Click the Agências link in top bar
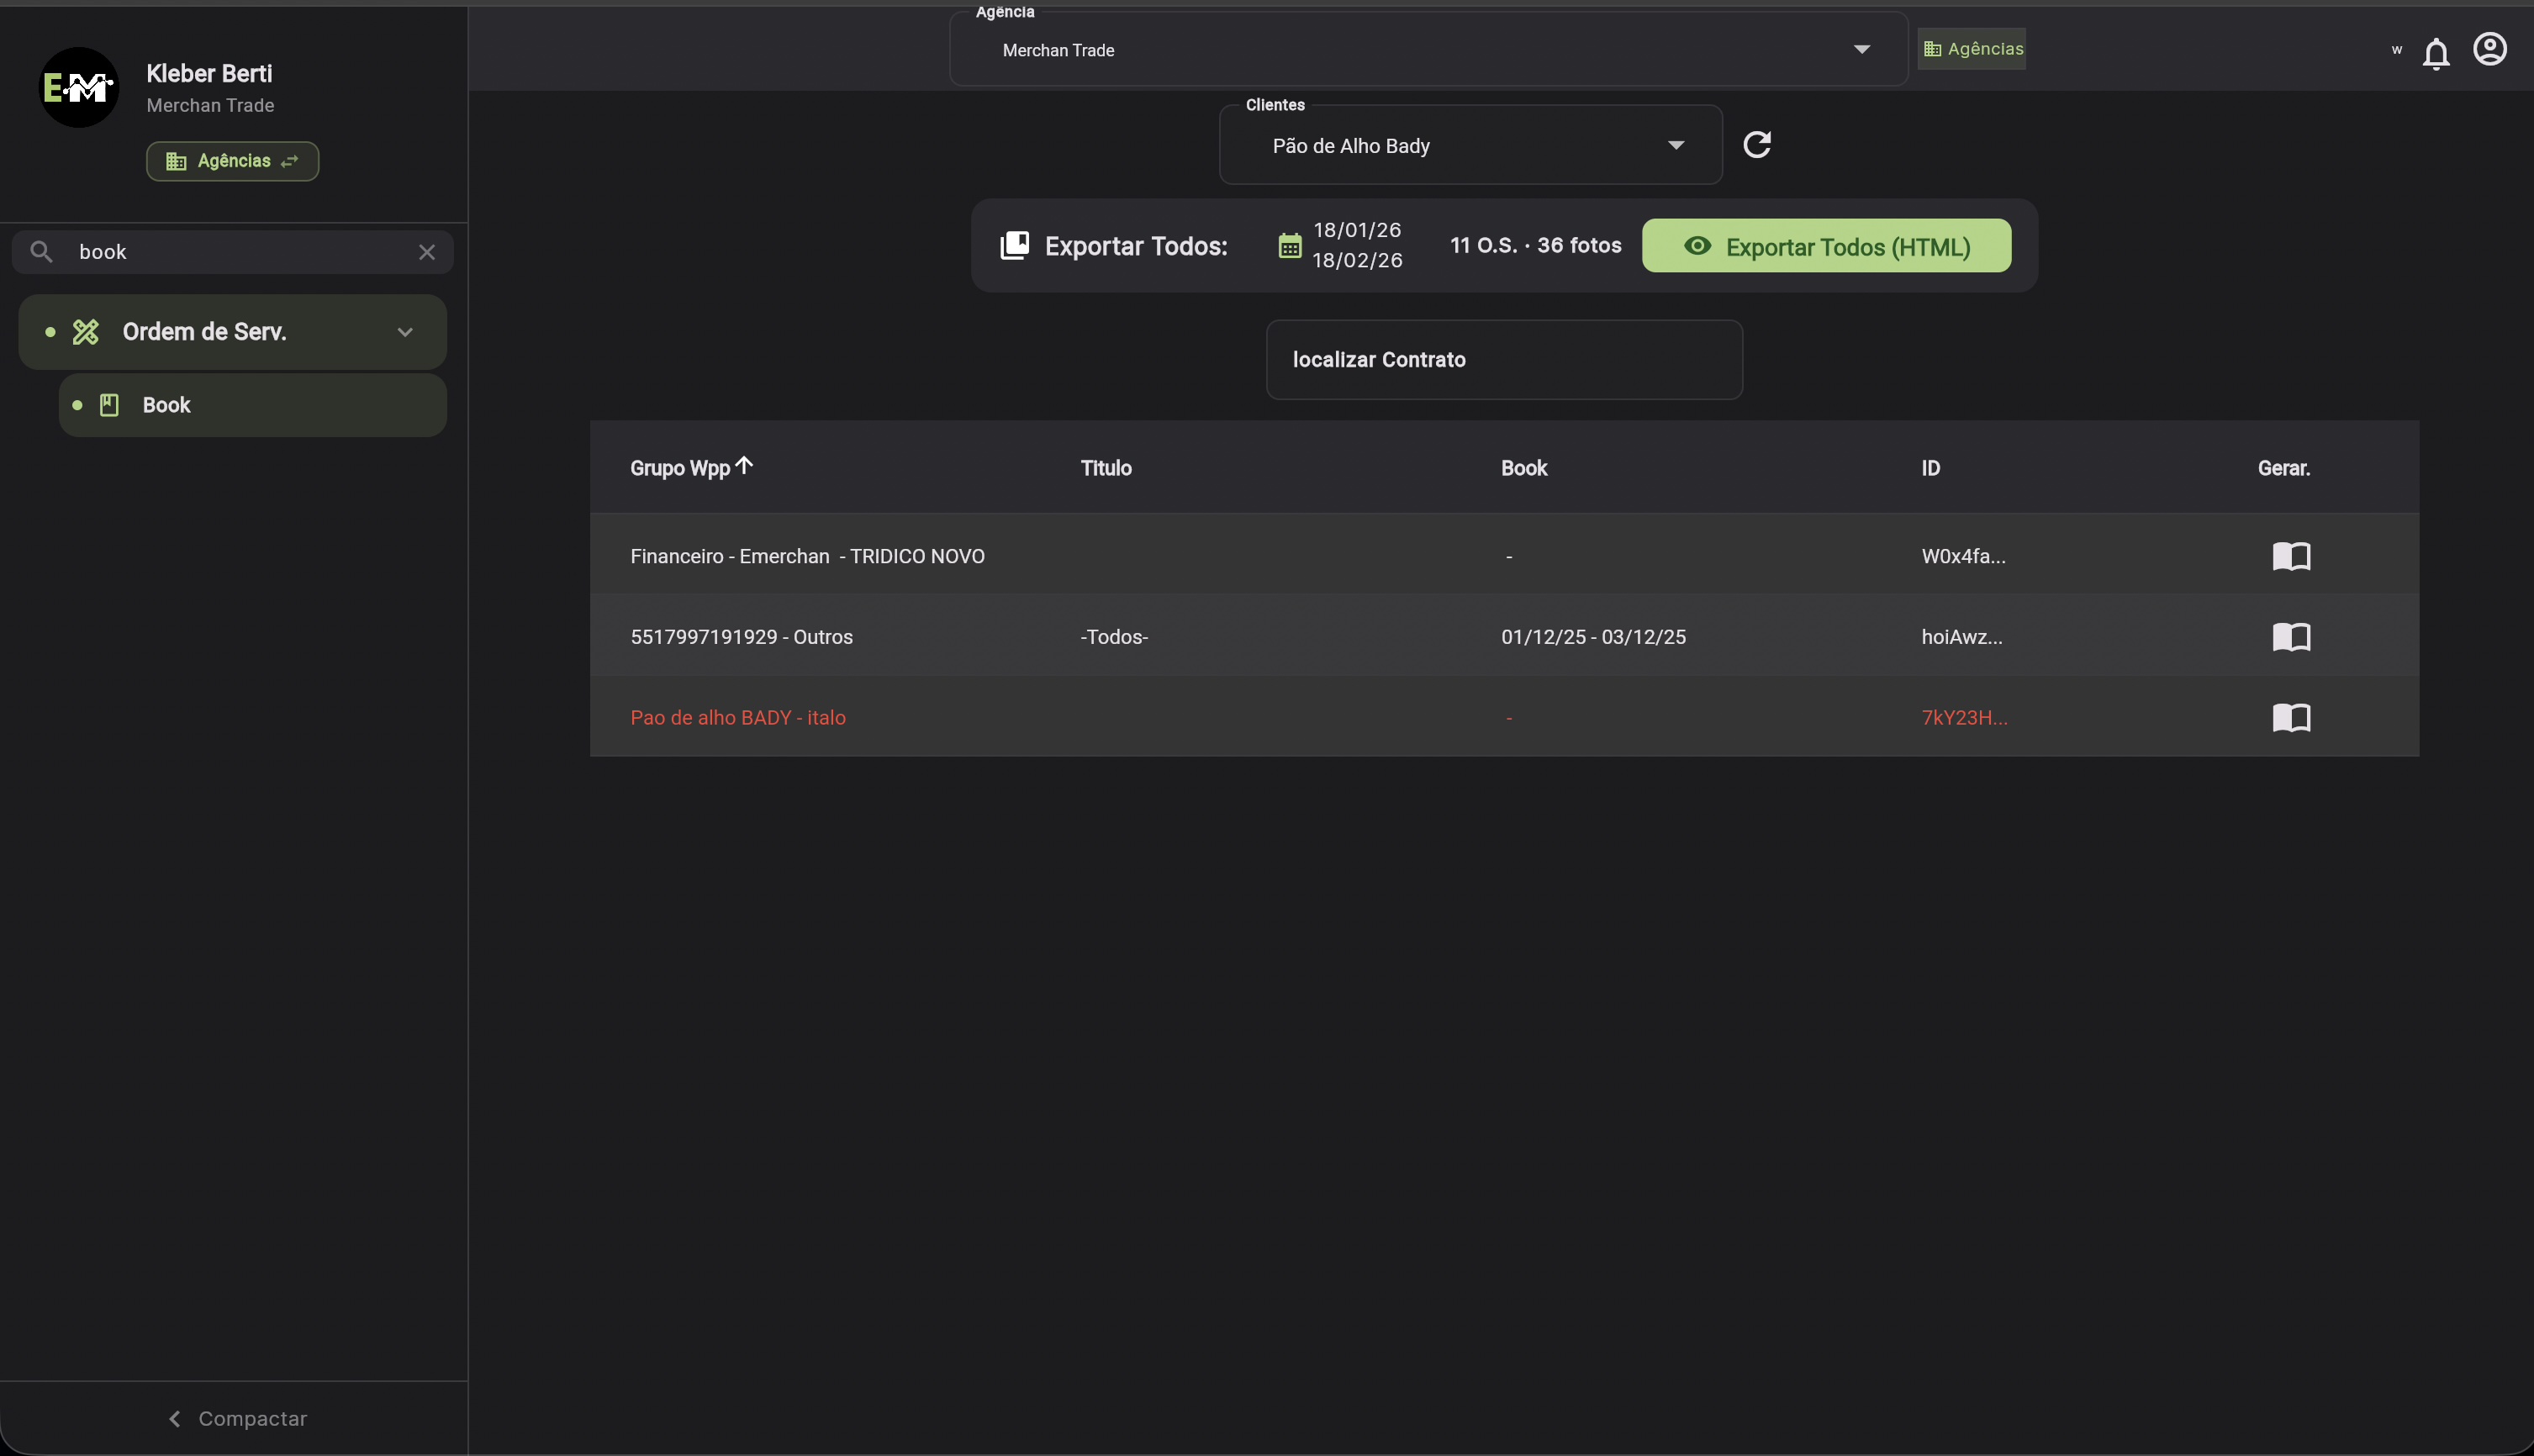This screenshot has width=2534, height=1456. [1972, 49]
